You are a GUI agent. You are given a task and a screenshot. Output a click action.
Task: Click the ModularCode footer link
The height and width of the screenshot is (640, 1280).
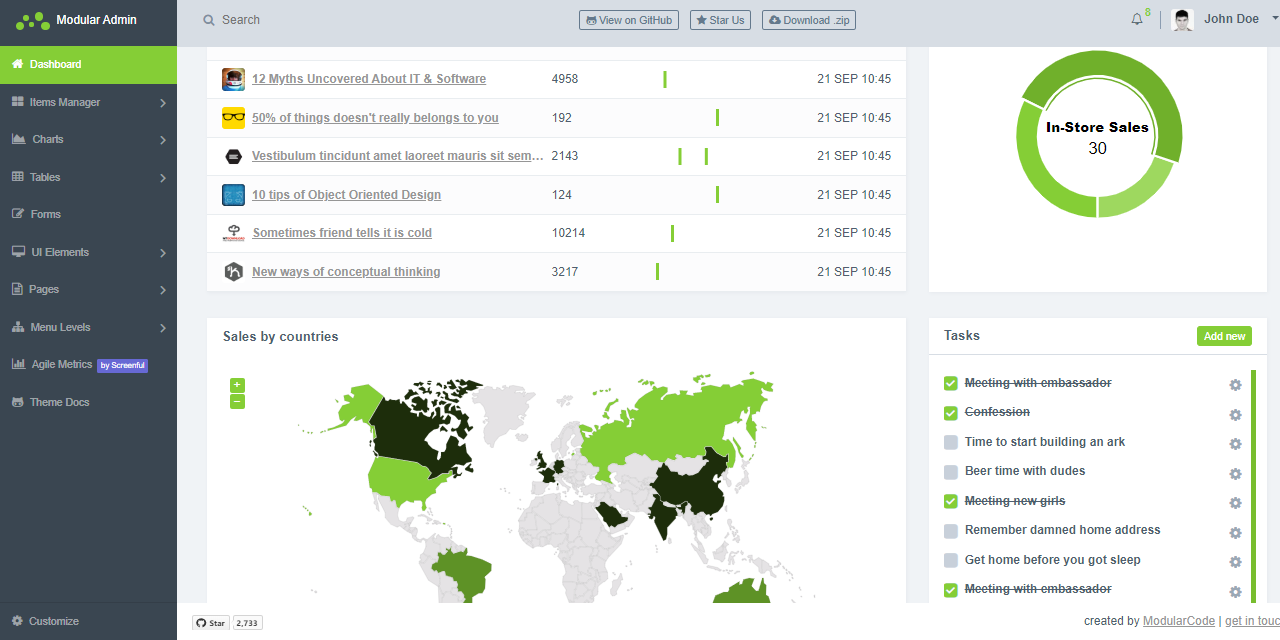pos(1179,621)
